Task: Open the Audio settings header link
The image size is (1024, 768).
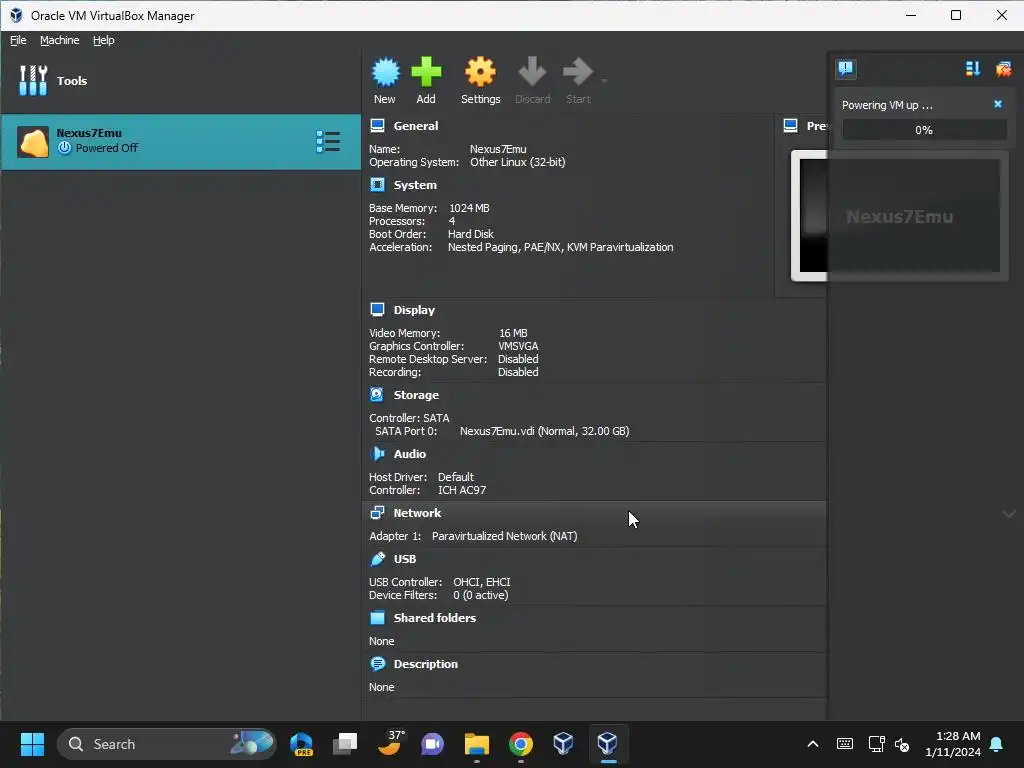Action: click(409, 454)
